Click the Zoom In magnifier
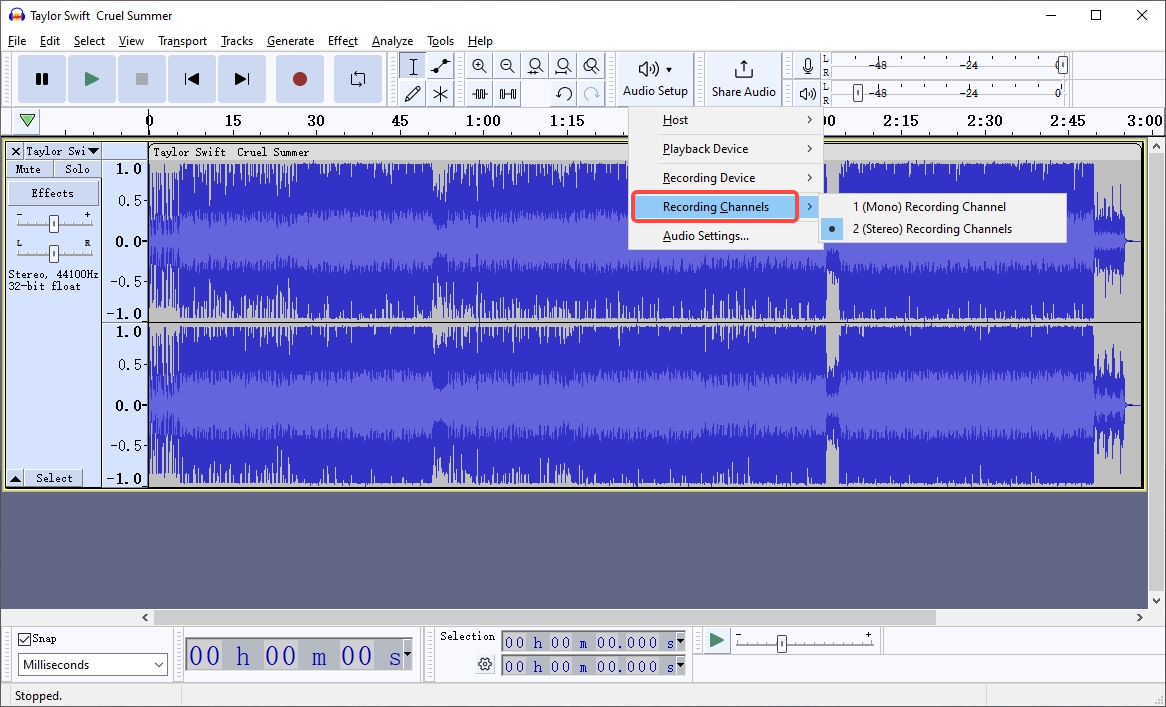Screen dimensions: 1166x707 480,66
